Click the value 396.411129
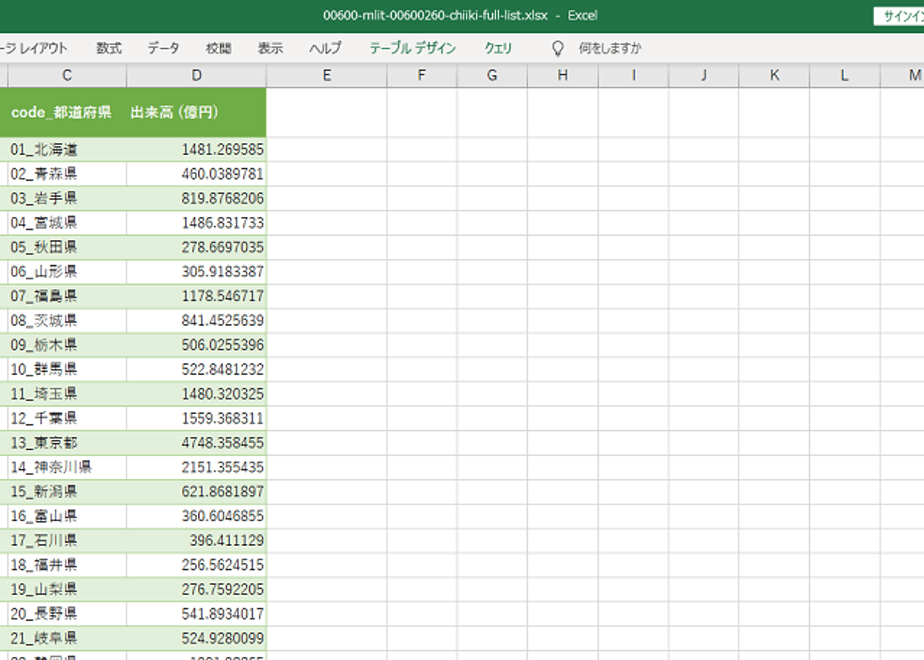 coord(226,541)
